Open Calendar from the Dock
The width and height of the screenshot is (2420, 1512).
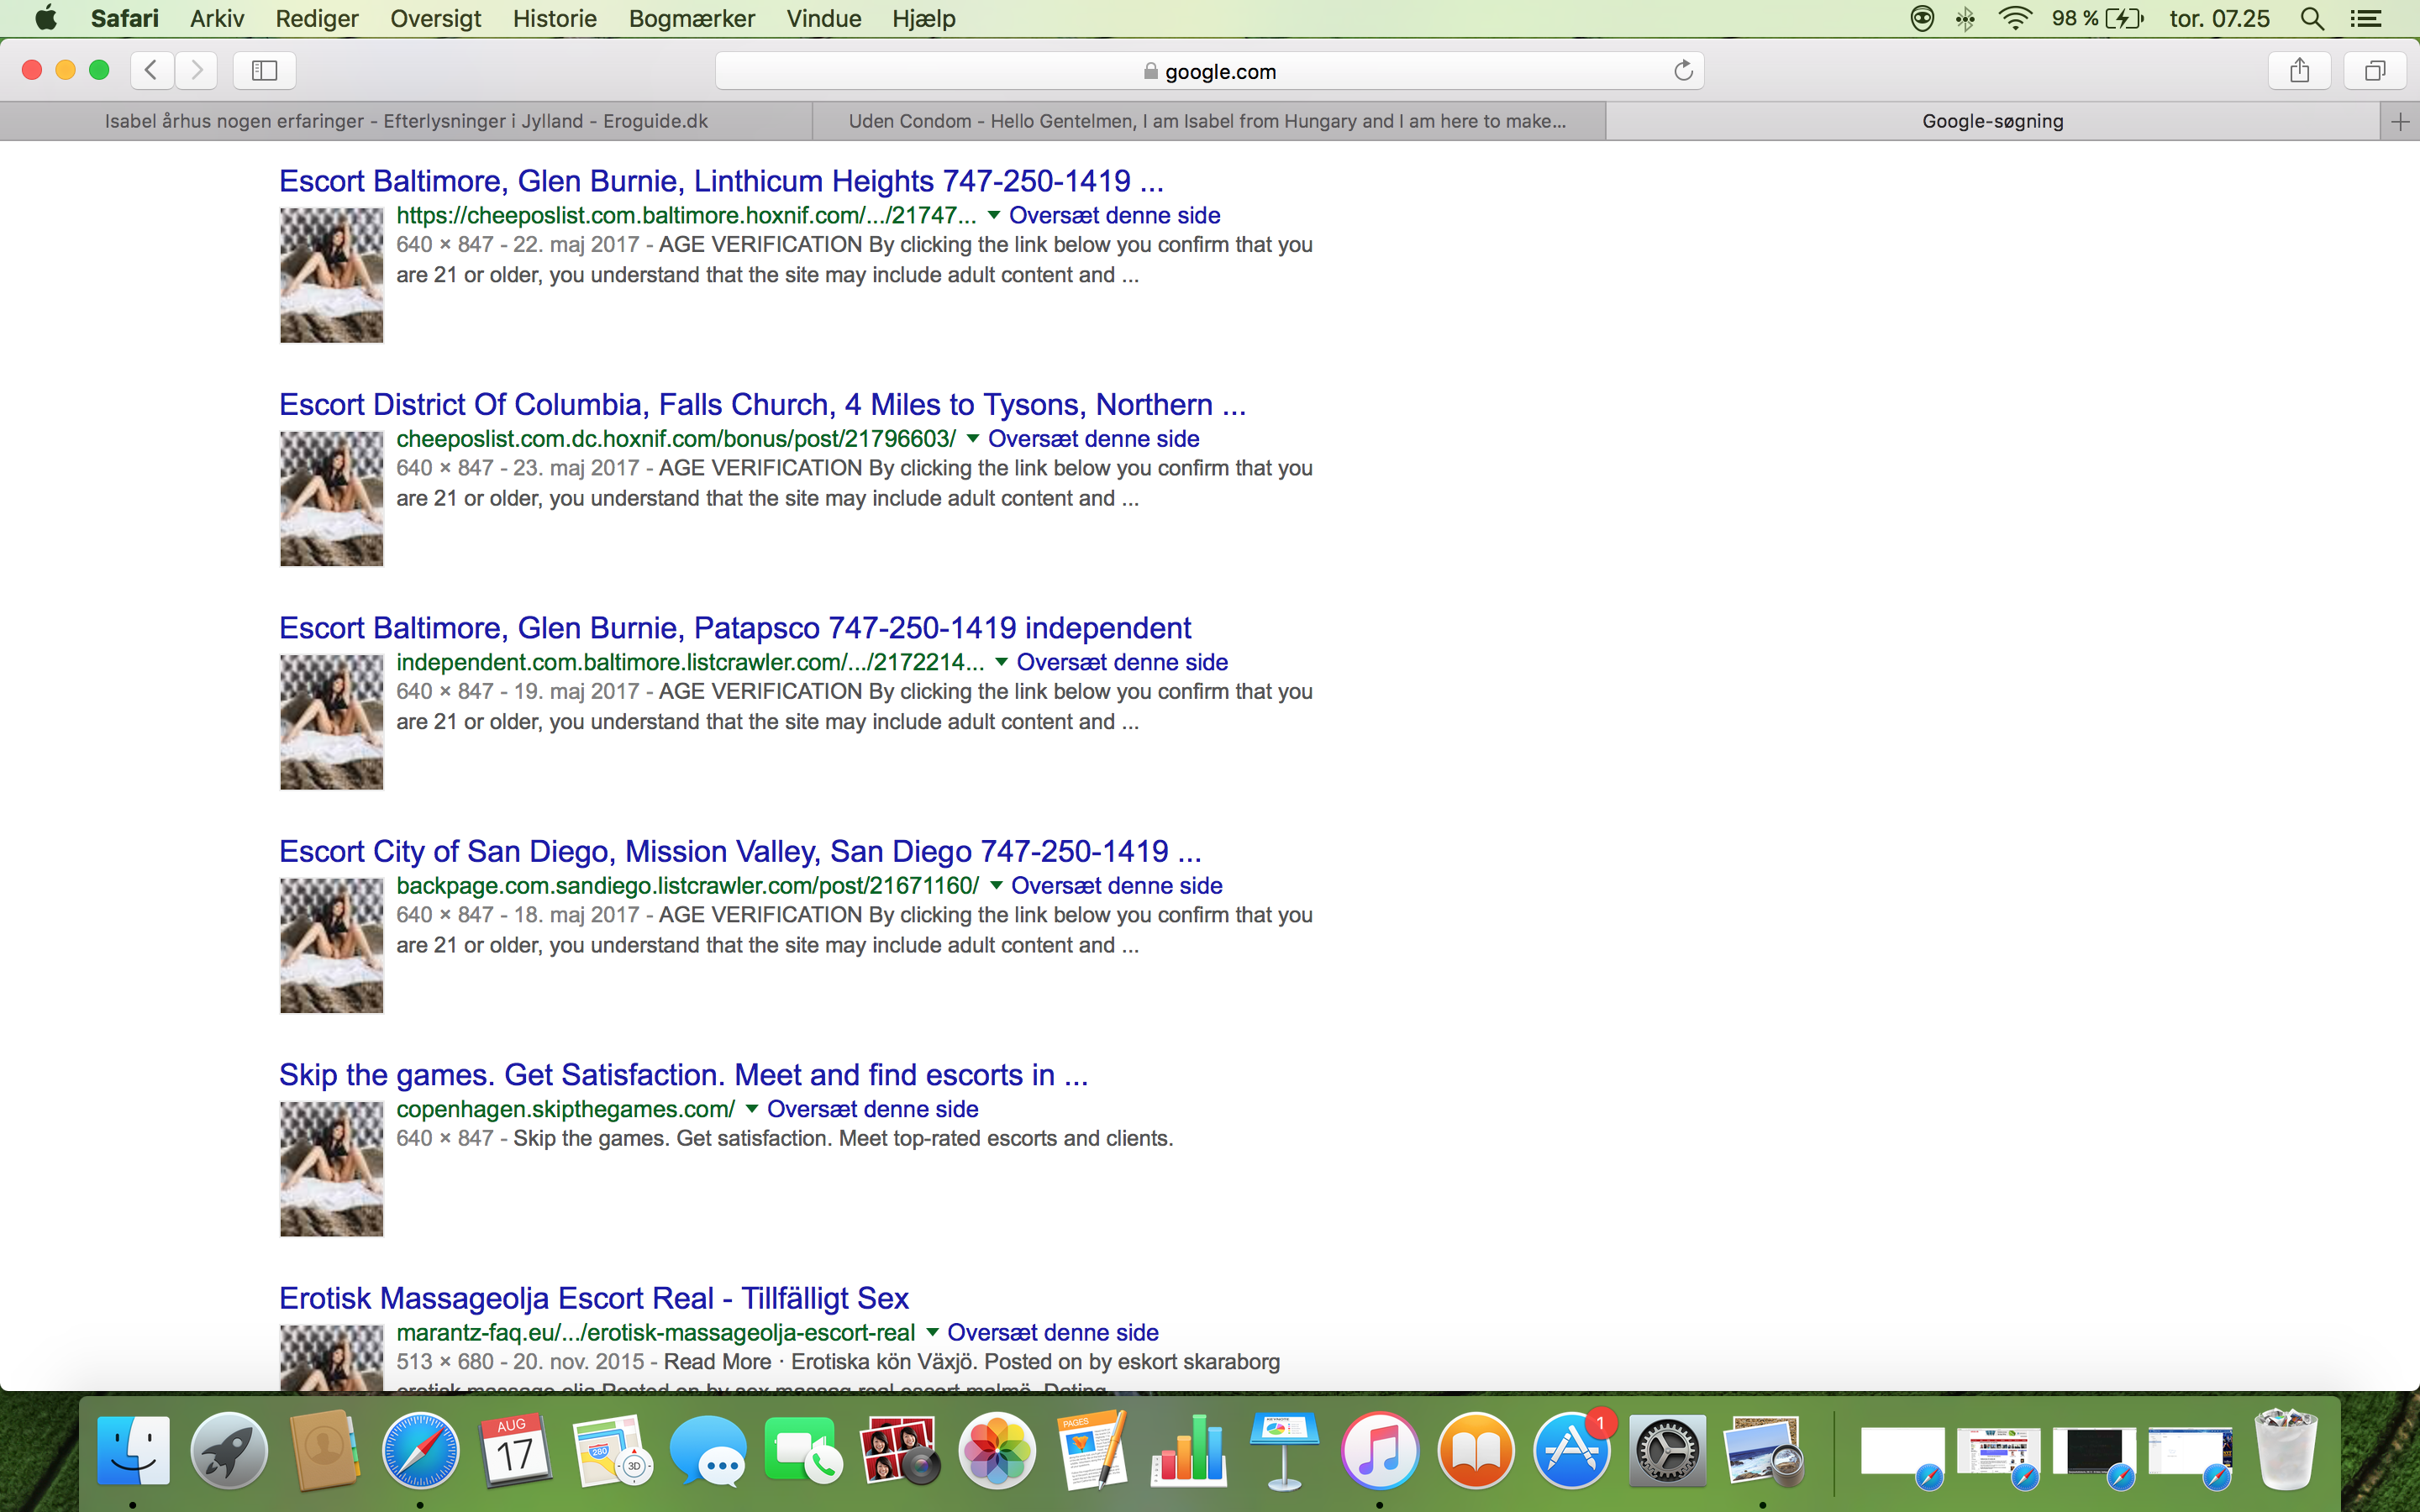[x=516, y=1451]
